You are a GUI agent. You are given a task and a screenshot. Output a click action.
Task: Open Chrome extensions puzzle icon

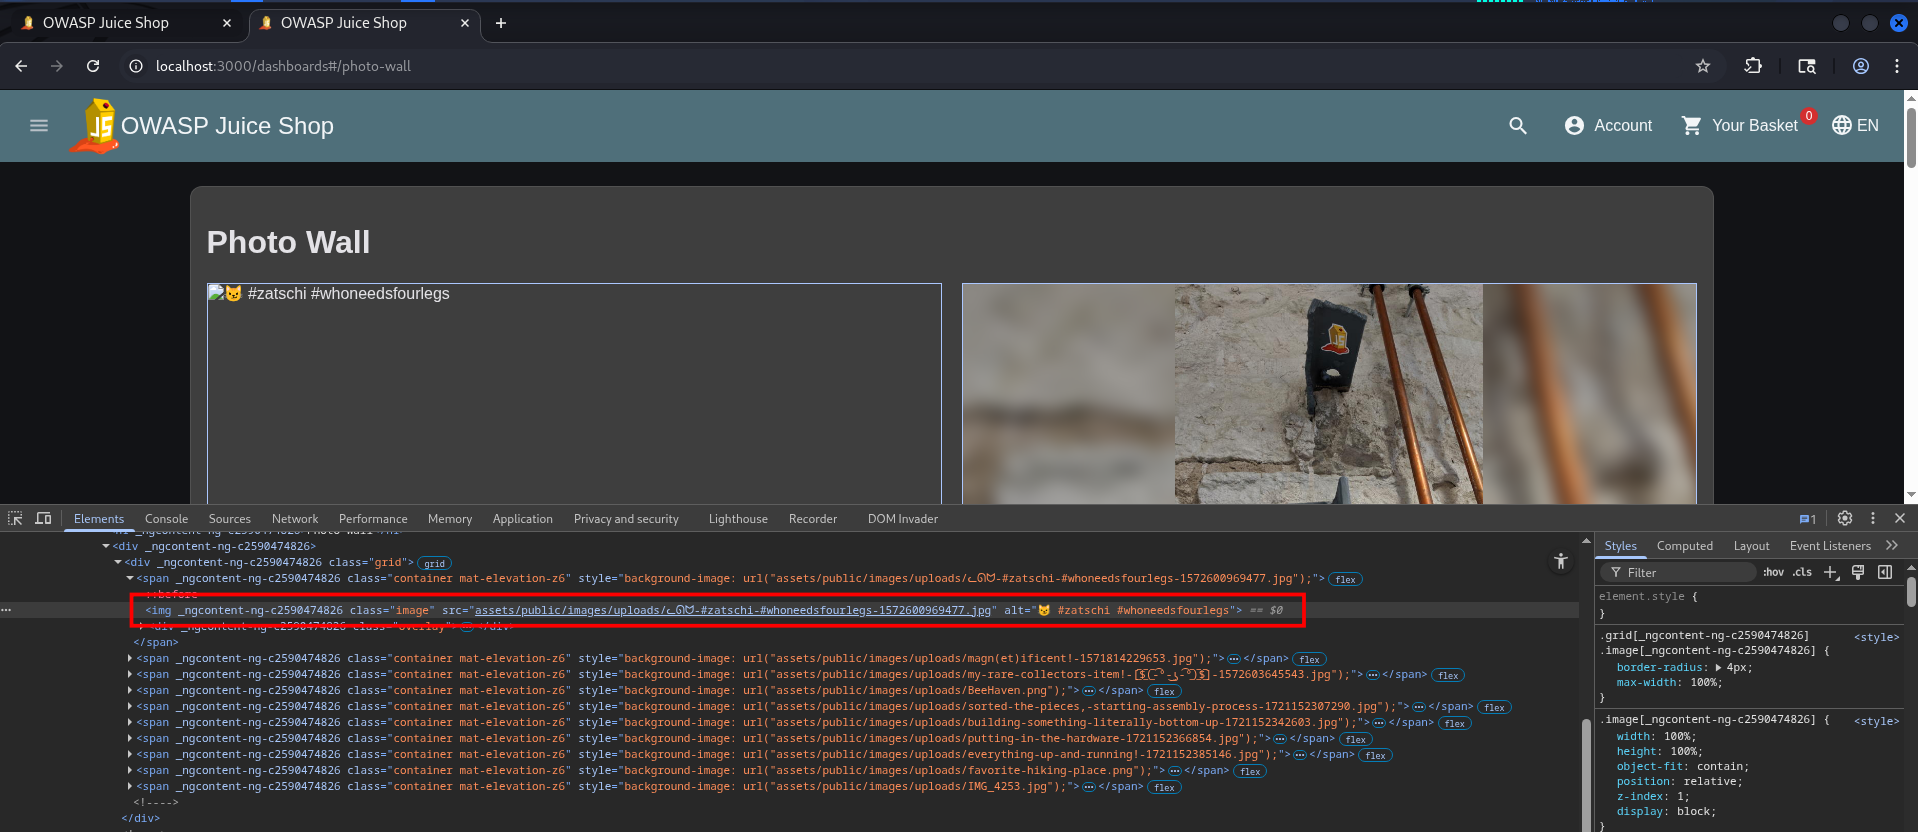tap(1753, 66)
